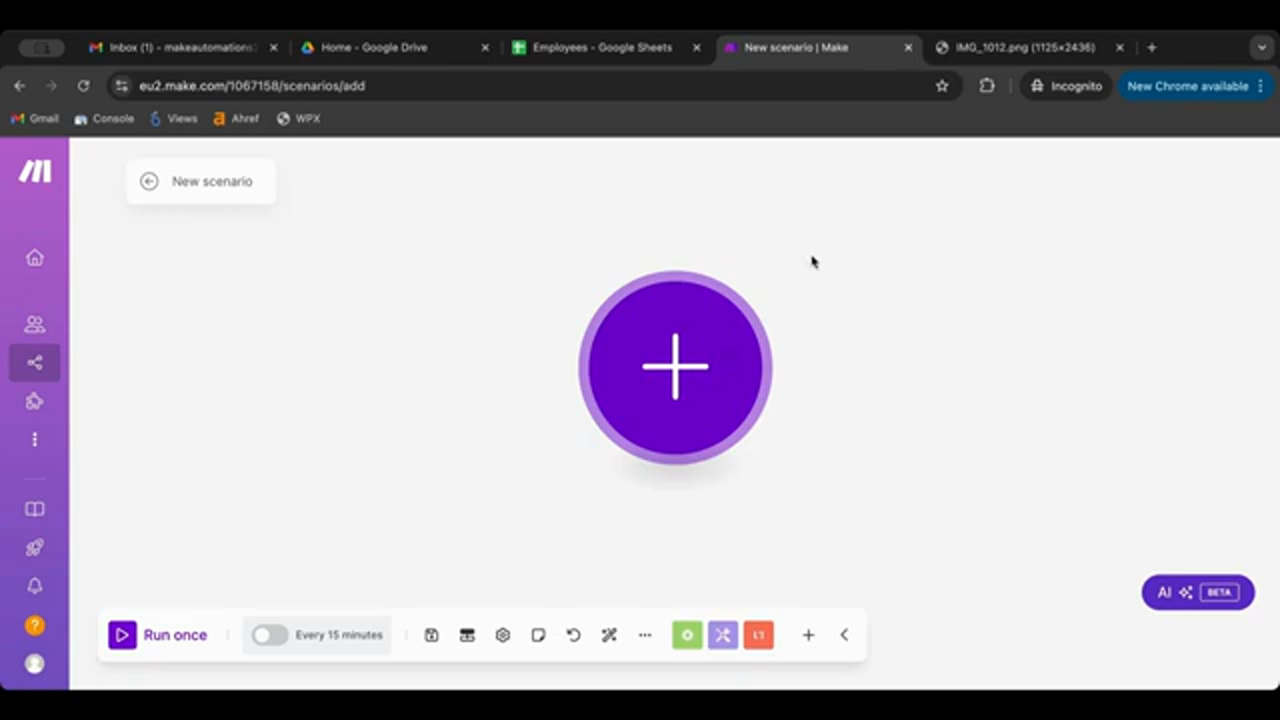Toggle the scenario scheduling switch

269,635
